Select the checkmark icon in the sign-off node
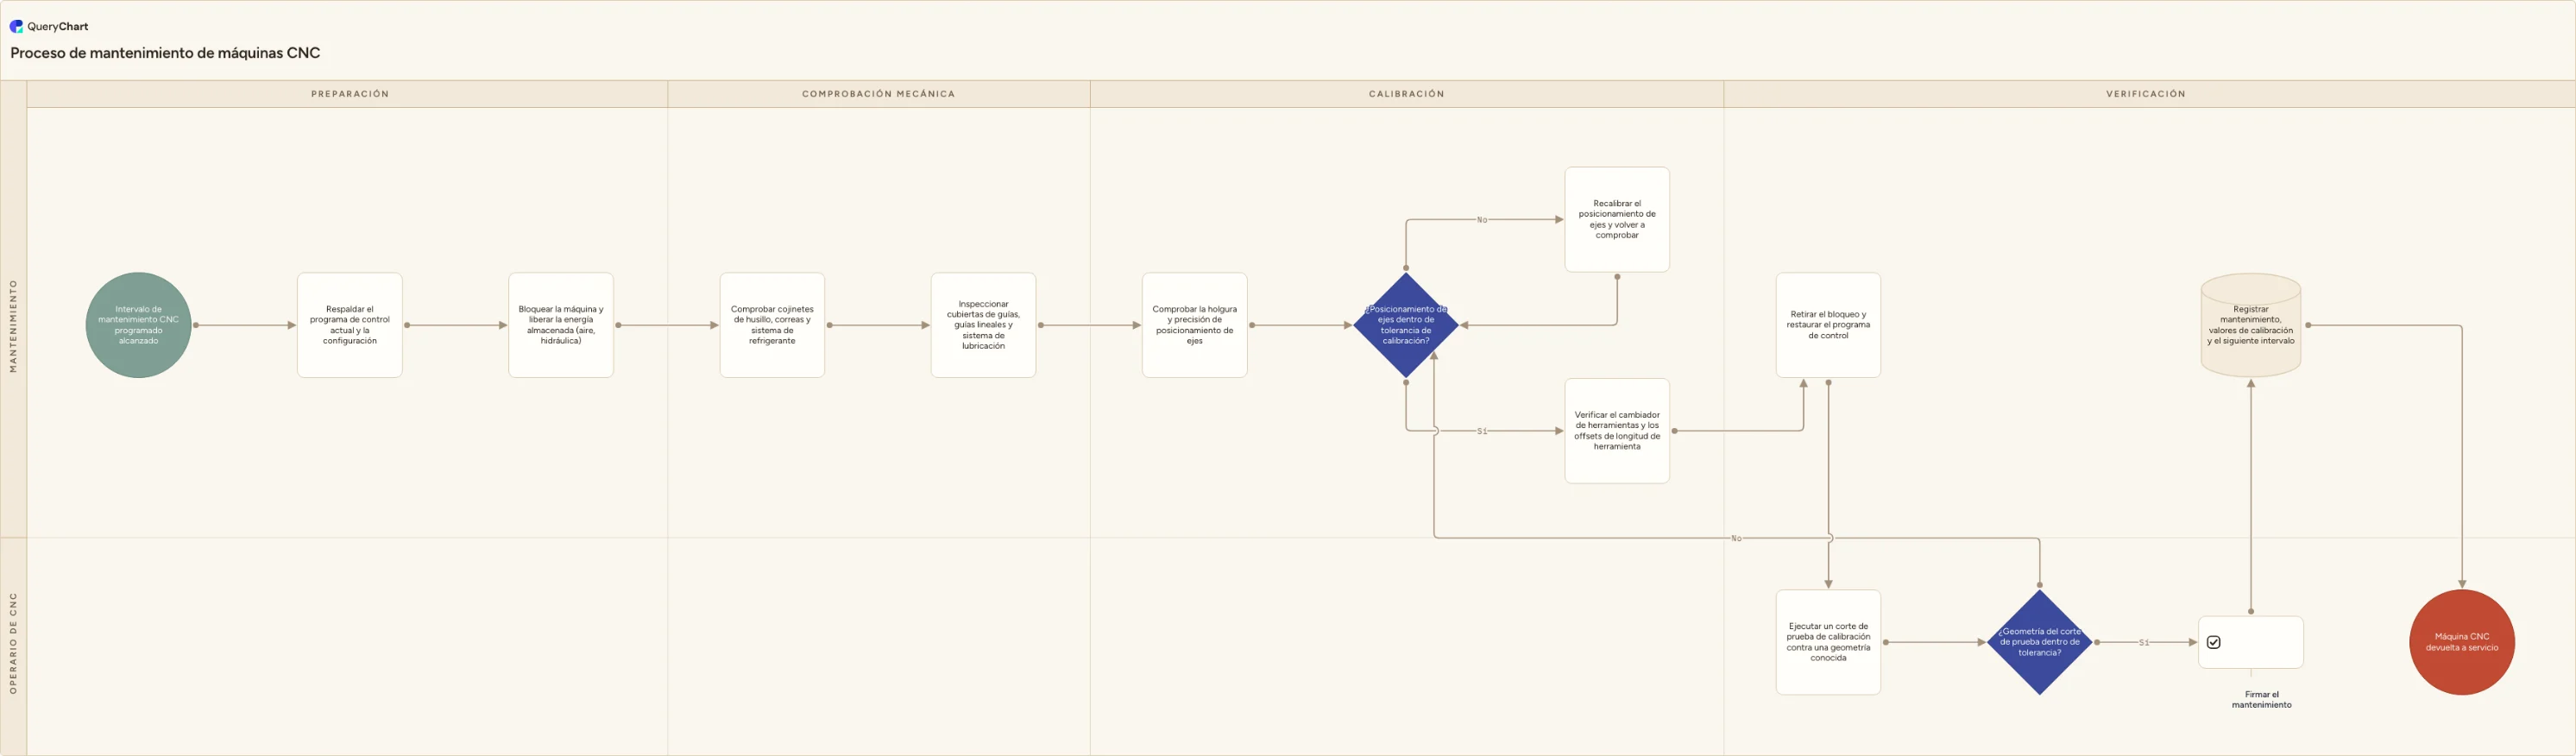2576x756 pixels. 2214,642
